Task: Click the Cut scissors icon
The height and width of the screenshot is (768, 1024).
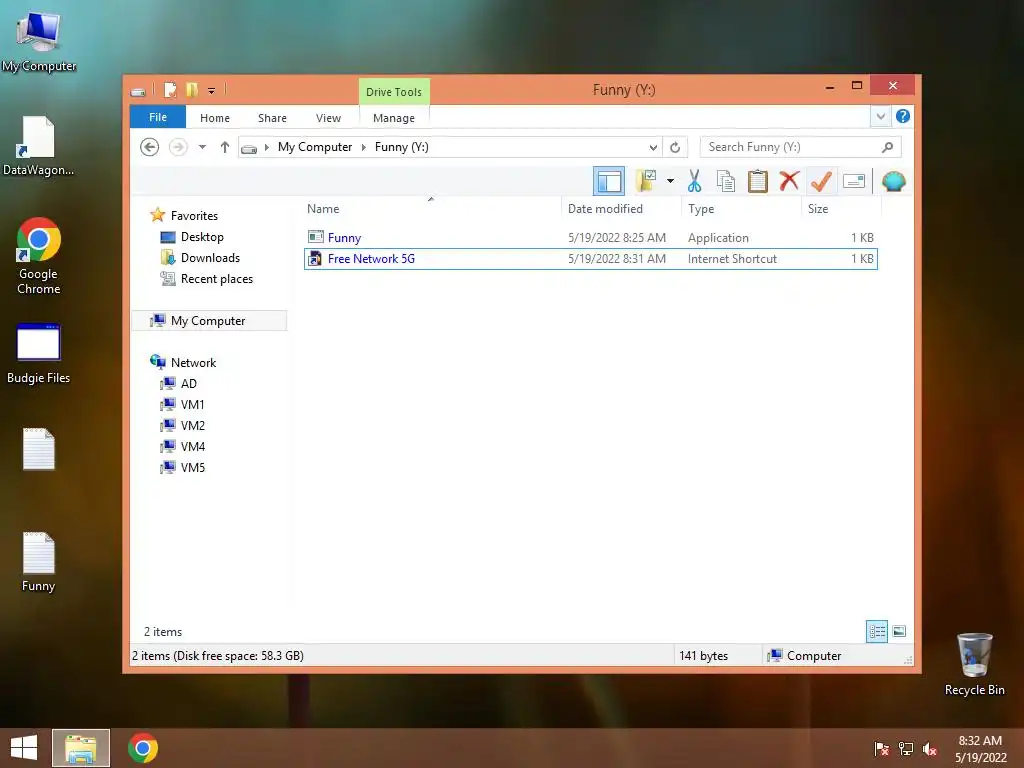Action: coord(694,181)
